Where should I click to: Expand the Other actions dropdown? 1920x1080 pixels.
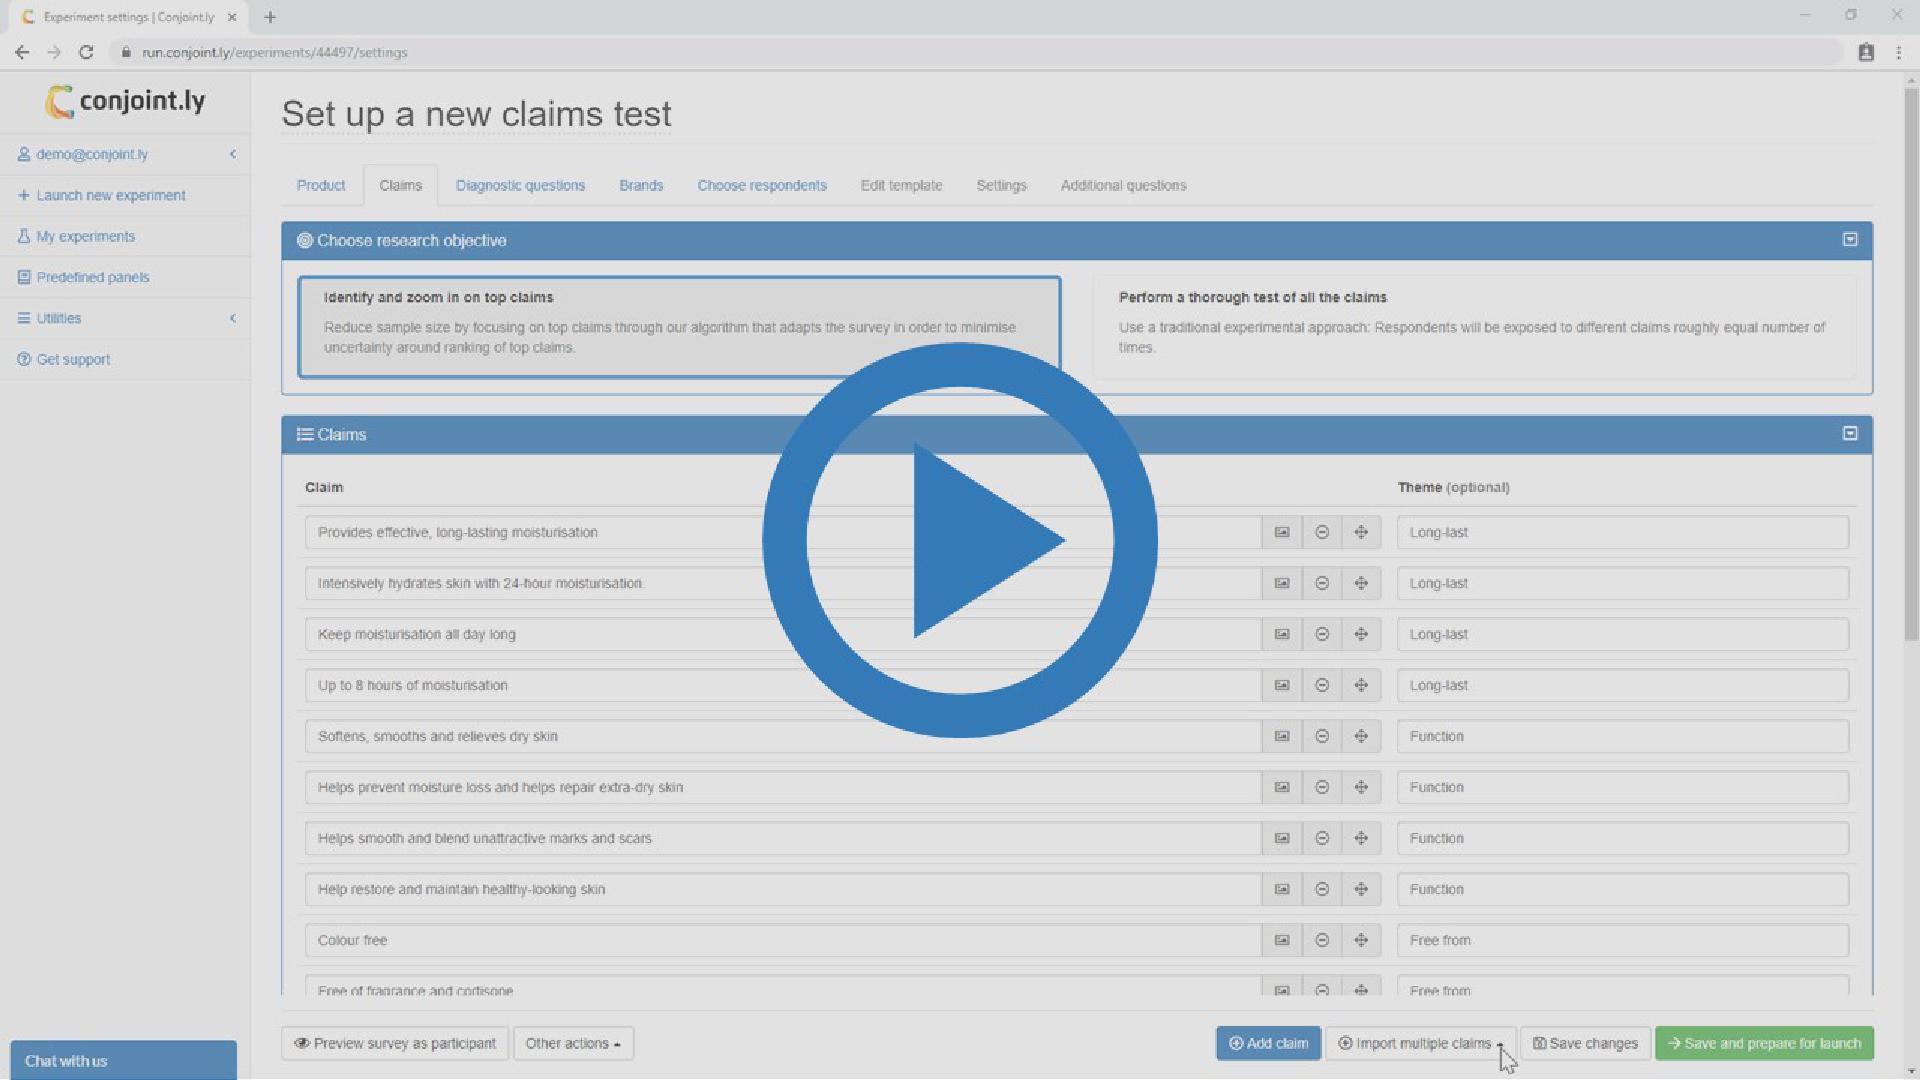click(573, 1043)
